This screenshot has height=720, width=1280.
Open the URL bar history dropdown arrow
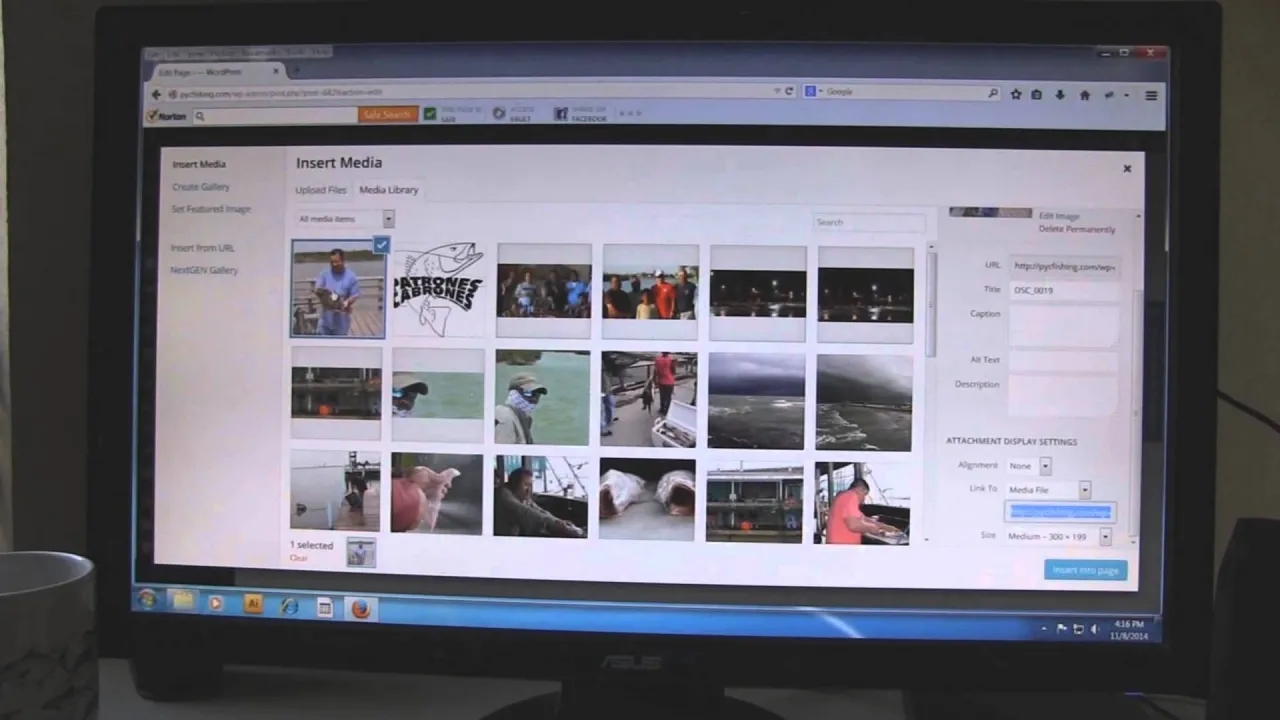tap(777, 91)
